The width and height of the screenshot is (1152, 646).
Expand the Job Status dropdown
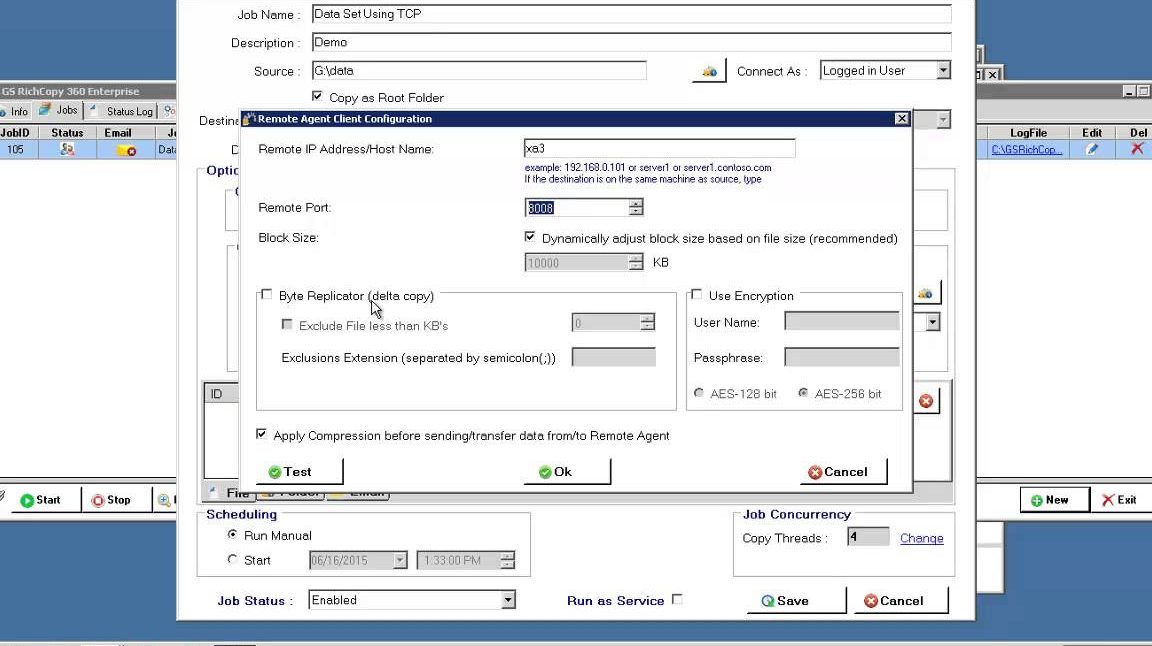tap(507, 600)
